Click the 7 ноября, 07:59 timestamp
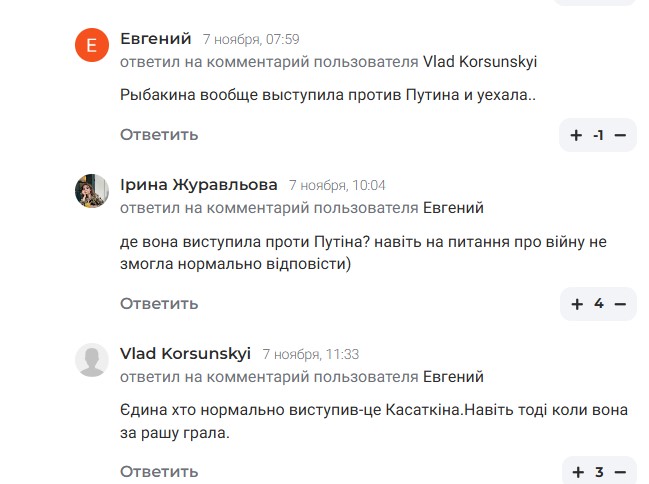 click(251, 40)
